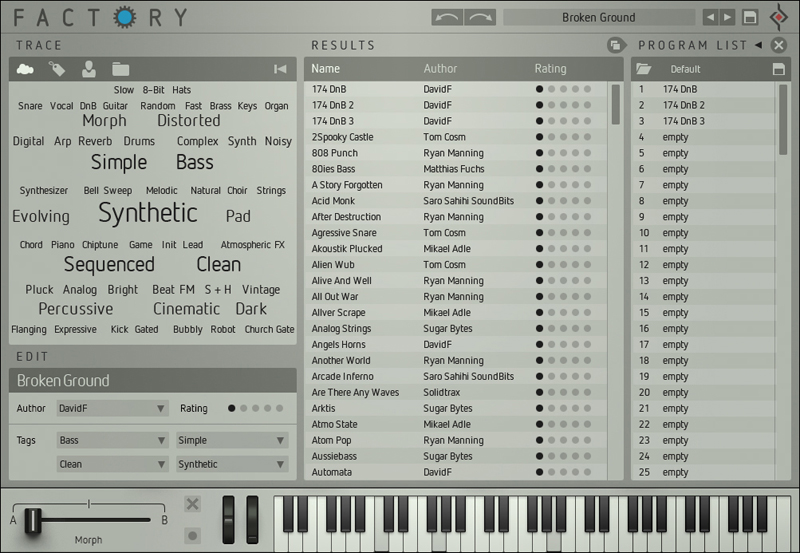Select the Synthetic tag in cloud

pyautogui.click(x=148, y=213)
